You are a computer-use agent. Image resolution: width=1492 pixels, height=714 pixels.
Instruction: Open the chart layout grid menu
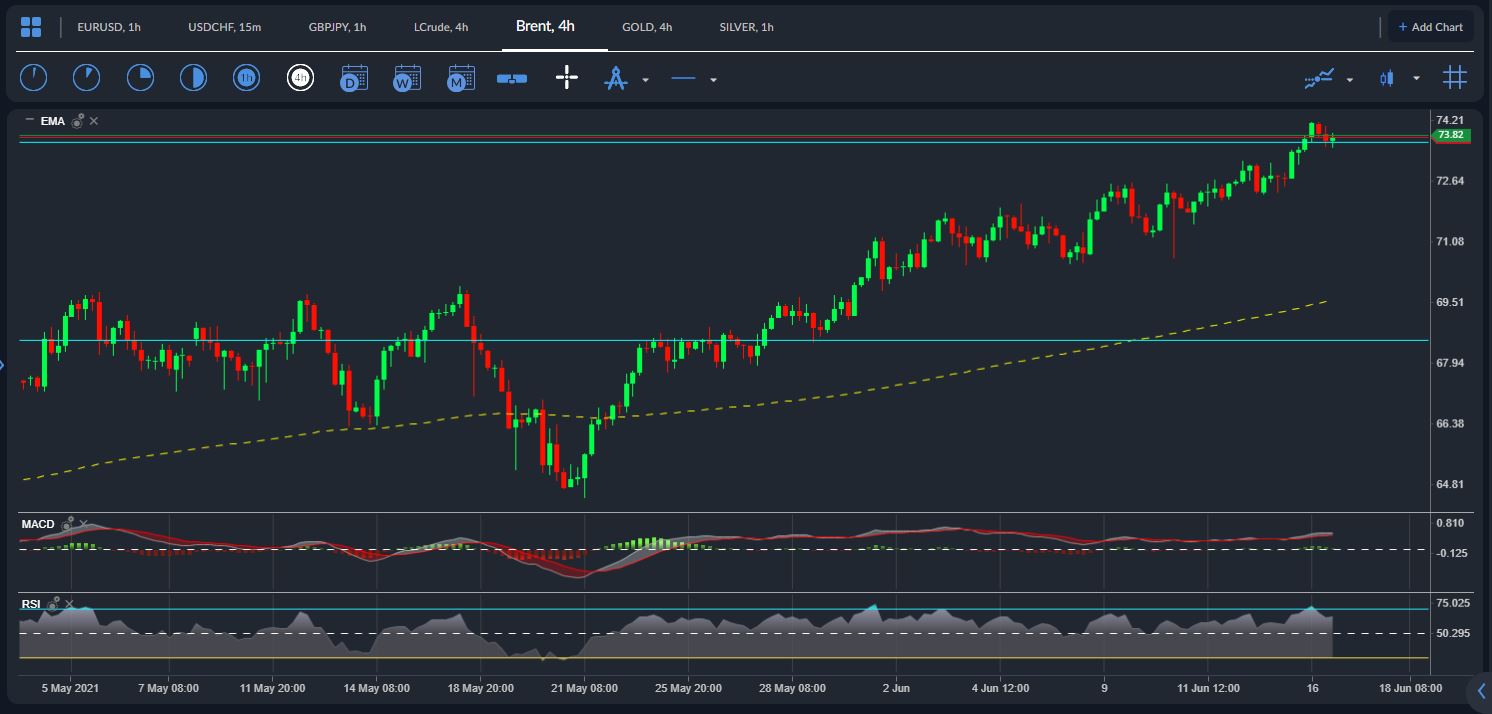[x=31, y=27]
